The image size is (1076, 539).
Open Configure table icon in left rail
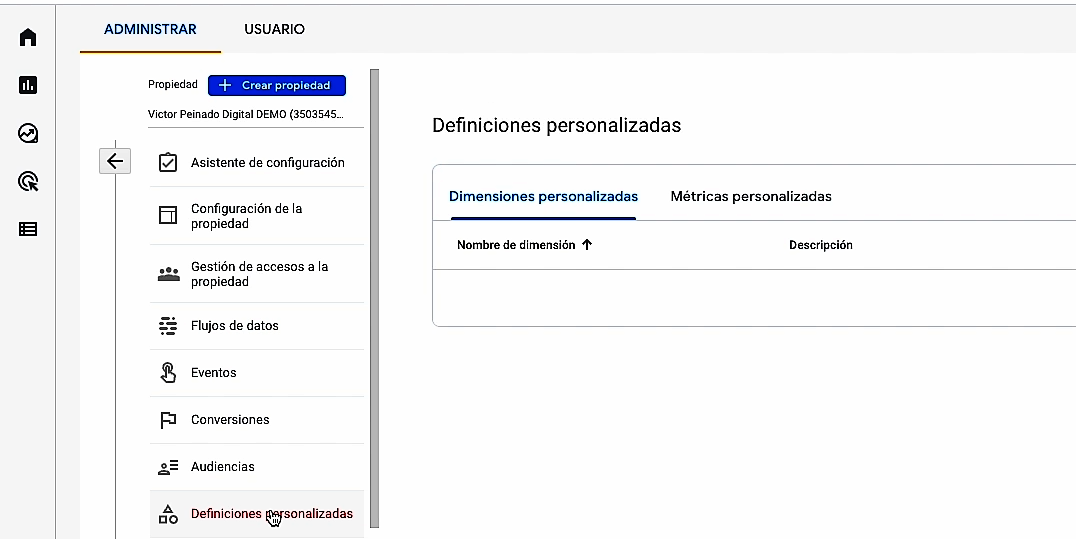pos(27,229)
